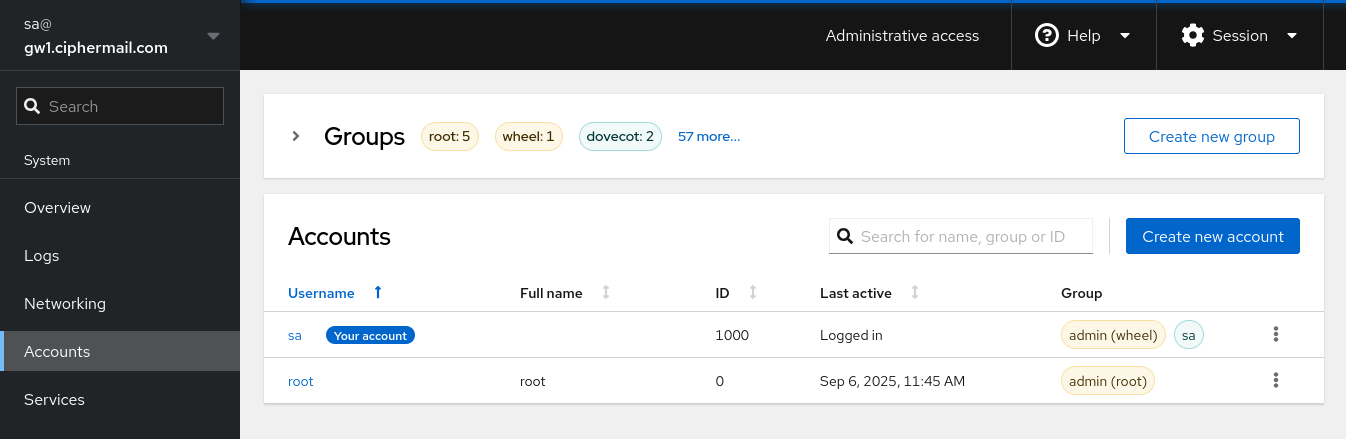Viewport: 1346px width, 439px height.
Task: Click Create new group button
Action: coord(1211,137)
